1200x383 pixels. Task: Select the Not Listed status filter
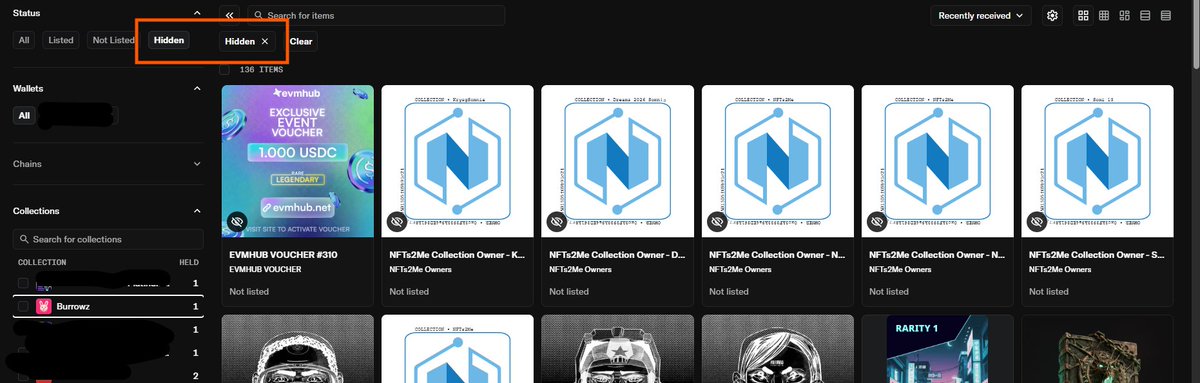tap(113, 40)
